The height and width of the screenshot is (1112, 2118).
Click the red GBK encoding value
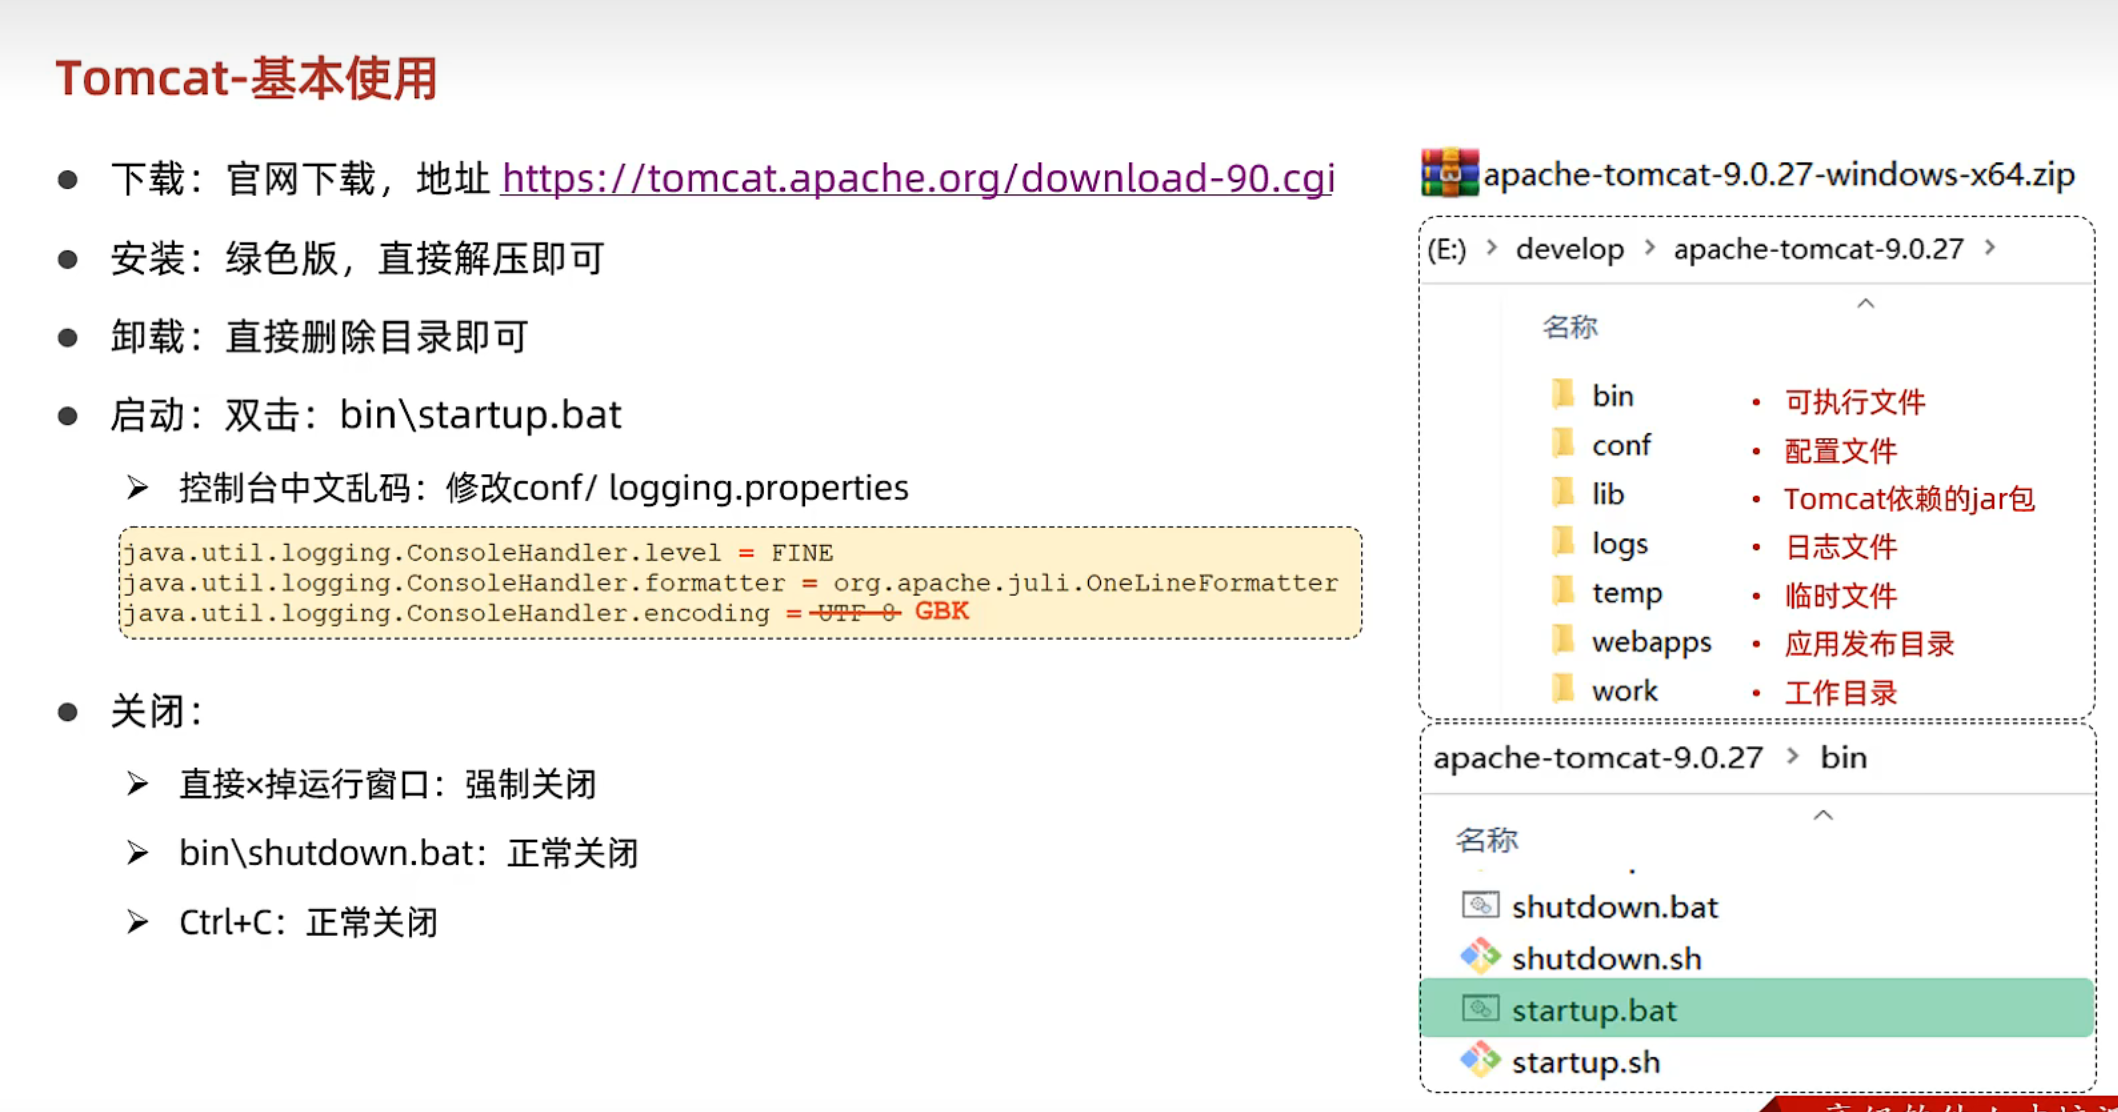click(x=942, y=611)
